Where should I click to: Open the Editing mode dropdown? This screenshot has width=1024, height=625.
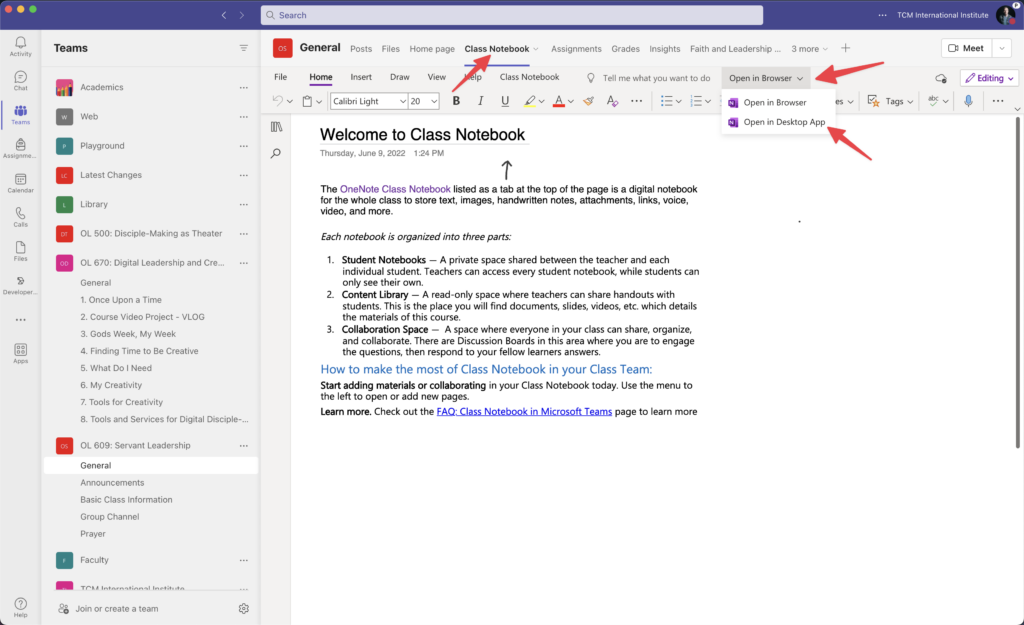989,78
